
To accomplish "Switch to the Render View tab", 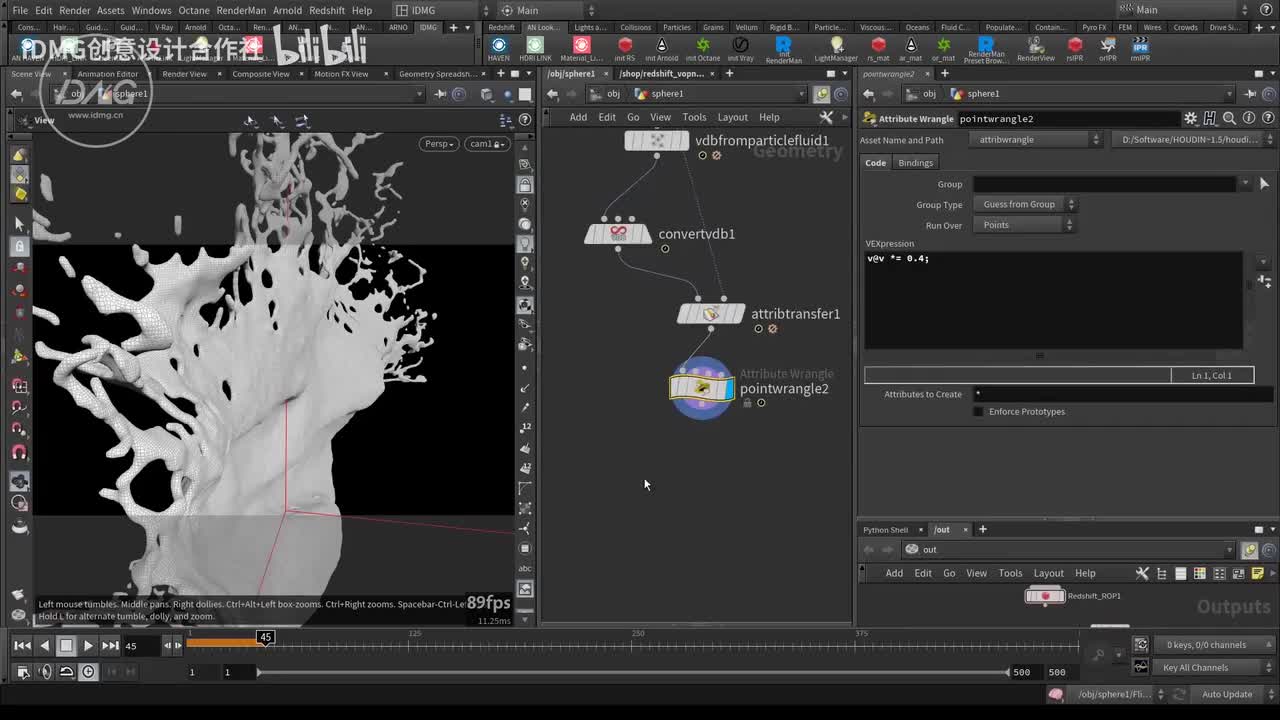I will click(x=185, y=74).
